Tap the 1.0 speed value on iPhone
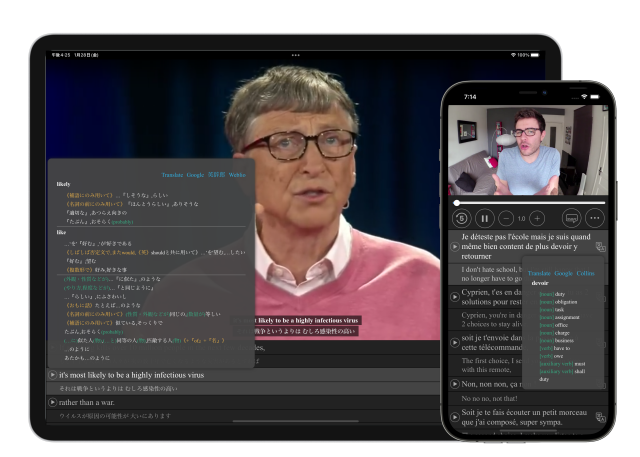 522,219
